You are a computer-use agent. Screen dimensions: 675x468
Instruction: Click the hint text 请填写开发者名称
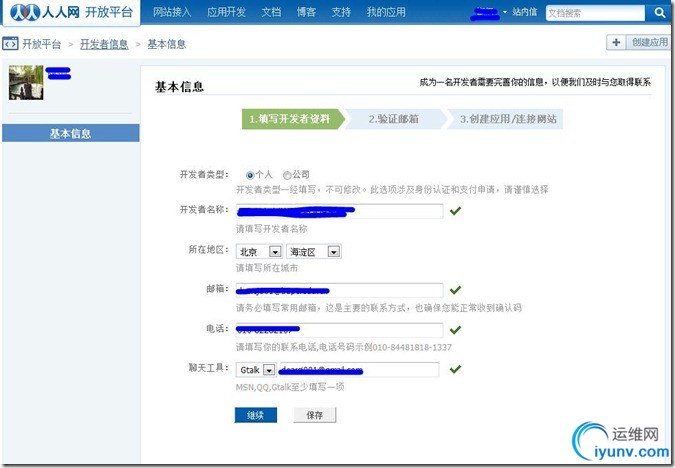[x=272, y=229]
